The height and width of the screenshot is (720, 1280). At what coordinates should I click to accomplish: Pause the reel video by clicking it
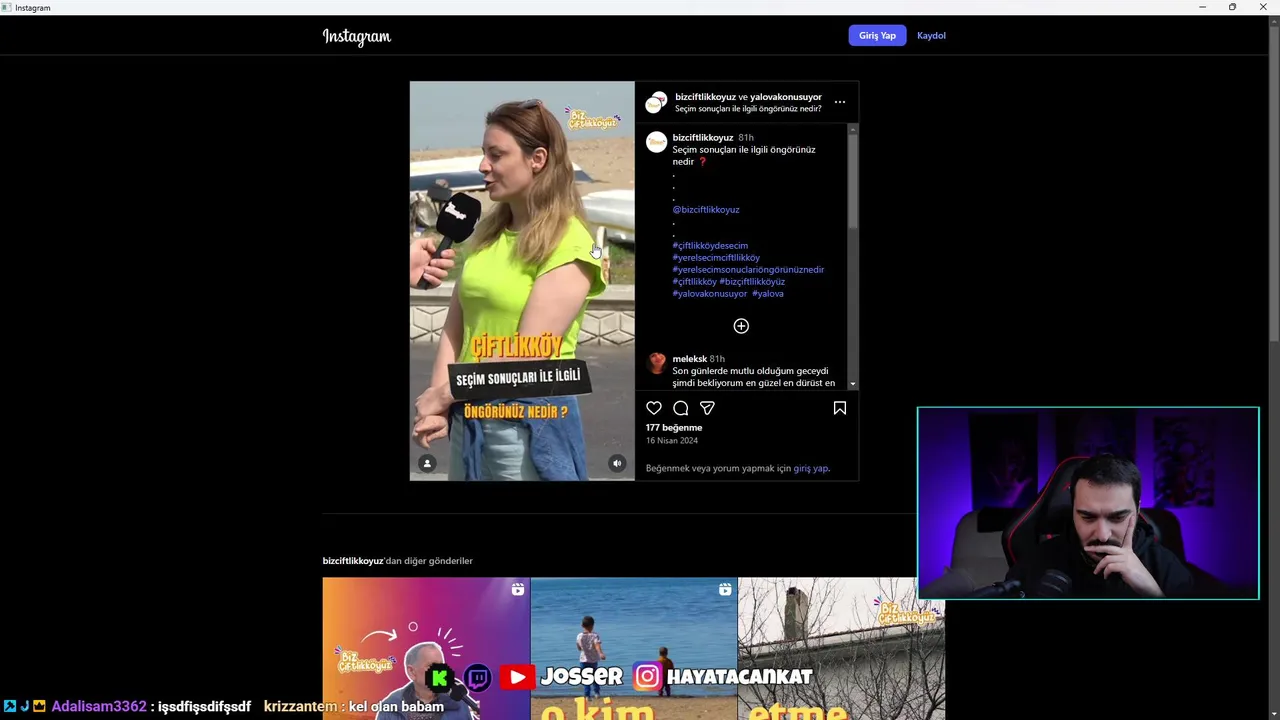pyautogui.click(x=522, y=281)
